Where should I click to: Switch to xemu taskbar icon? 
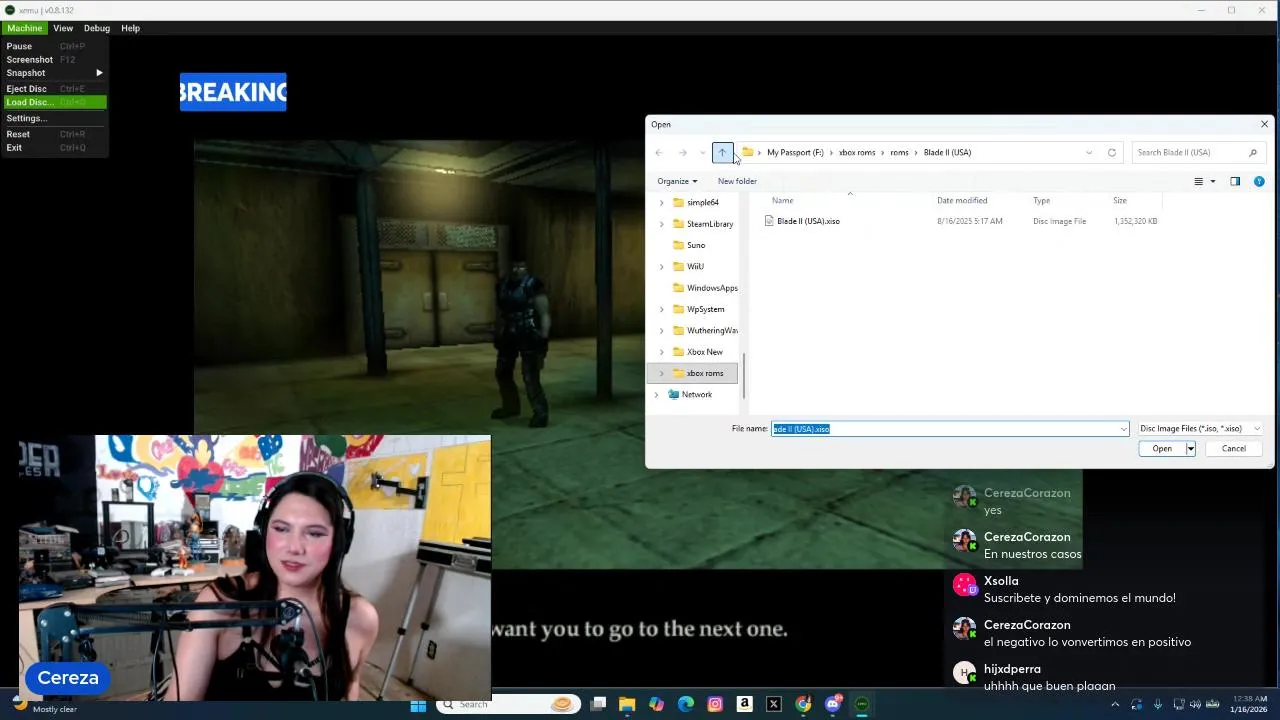[x=862, y=705]
